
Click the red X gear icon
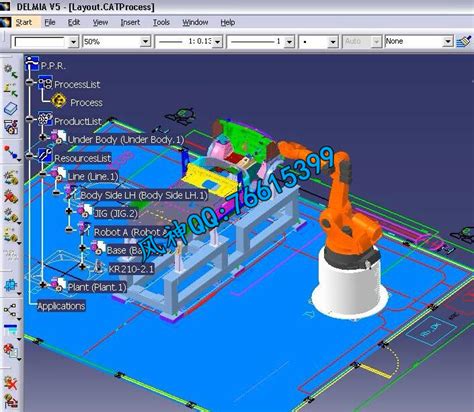(11, 196)
